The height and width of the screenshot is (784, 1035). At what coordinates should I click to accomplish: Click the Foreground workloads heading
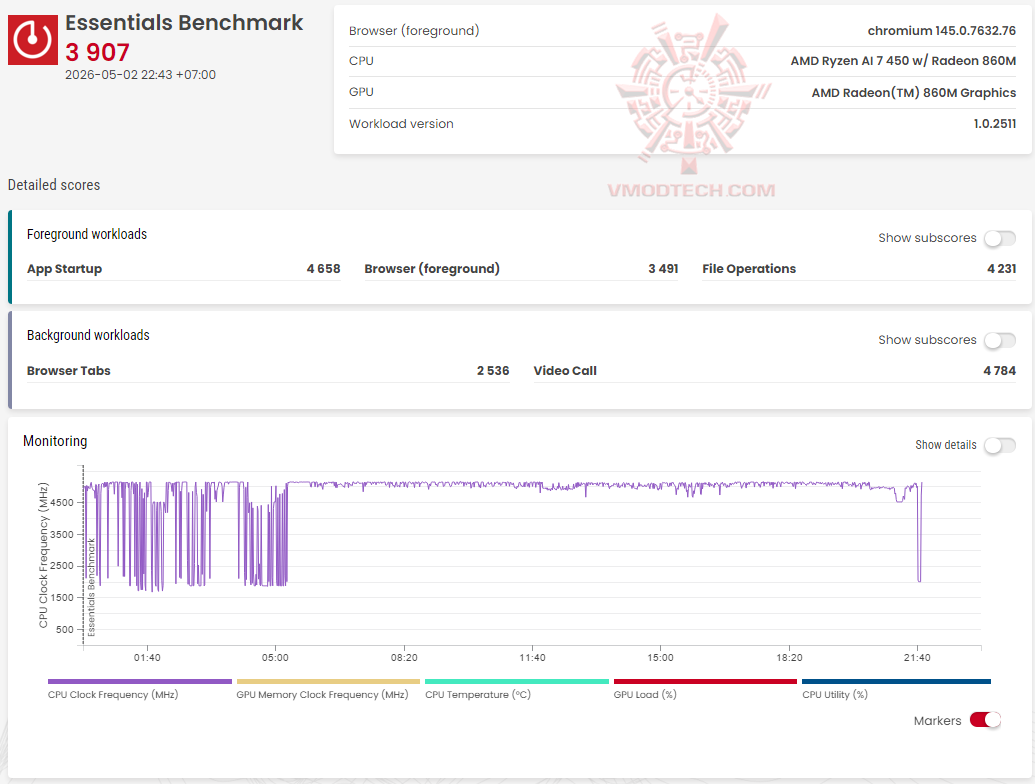tap(87, 234)
